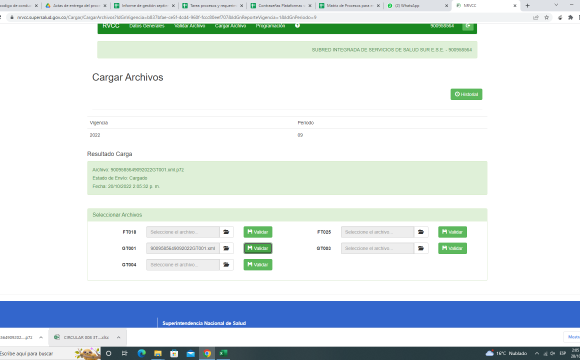Open the Programación menu
Image resolution: width=580 pixels, height=360 pixels.
tap(270, 26)
